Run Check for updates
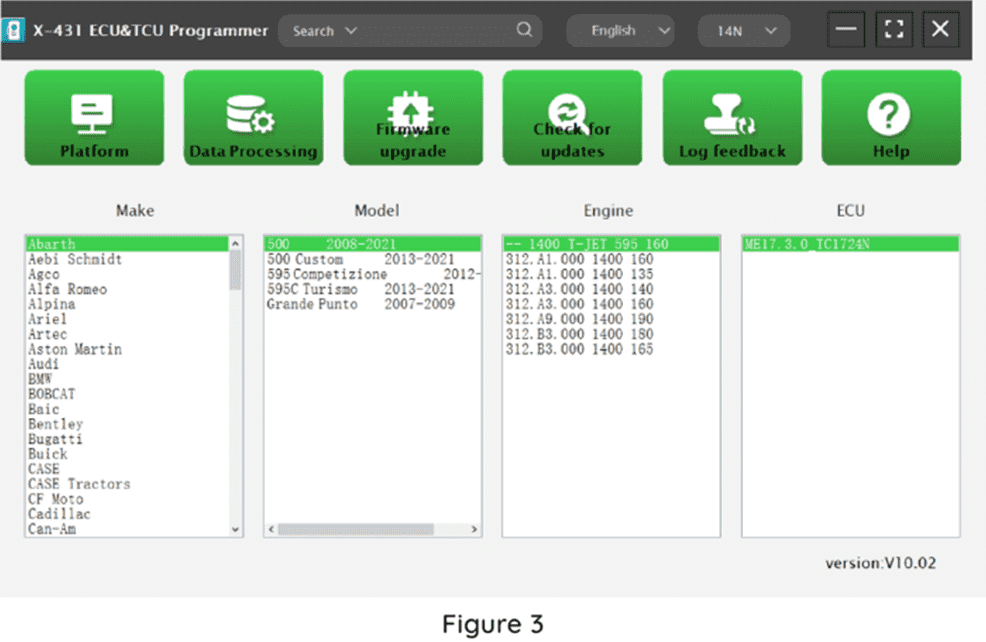 click(572, 118)
